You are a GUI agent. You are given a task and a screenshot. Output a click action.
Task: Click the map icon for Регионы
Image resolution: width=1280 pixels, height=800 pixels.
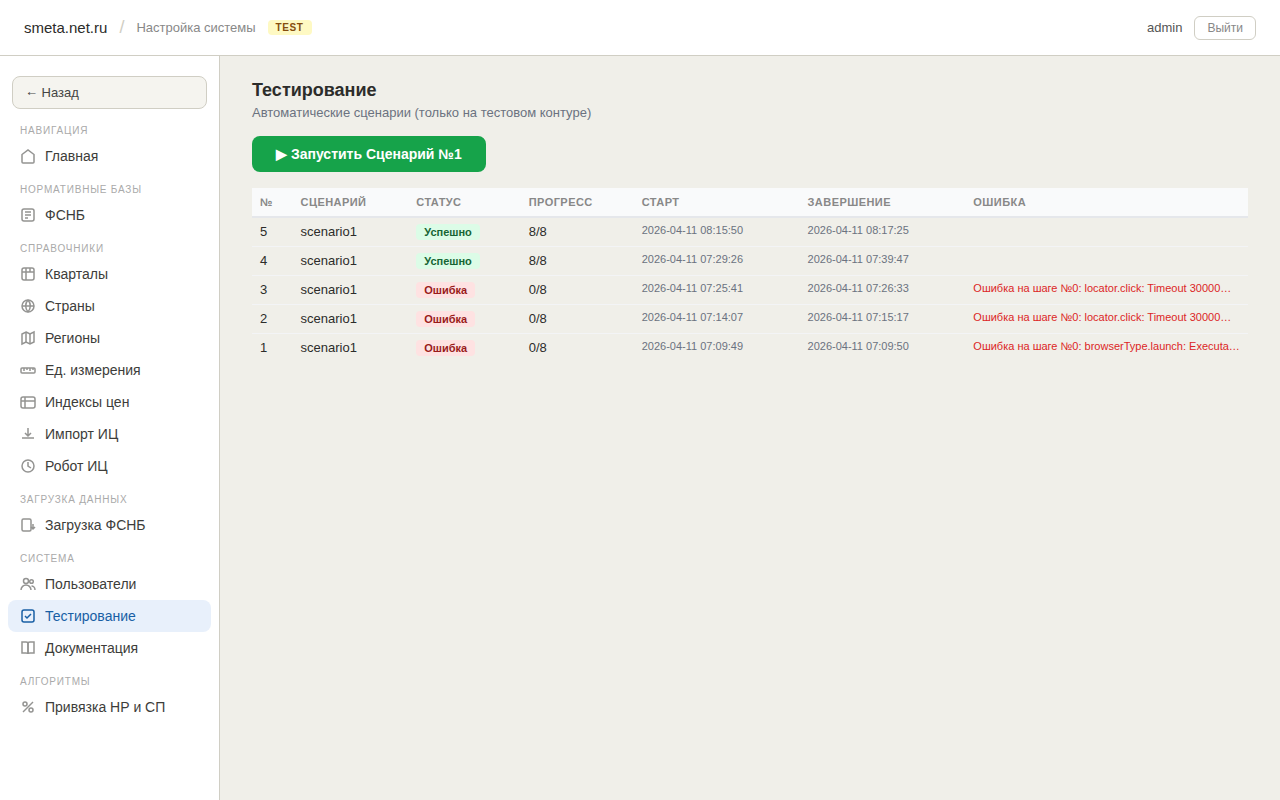(28, 338)
